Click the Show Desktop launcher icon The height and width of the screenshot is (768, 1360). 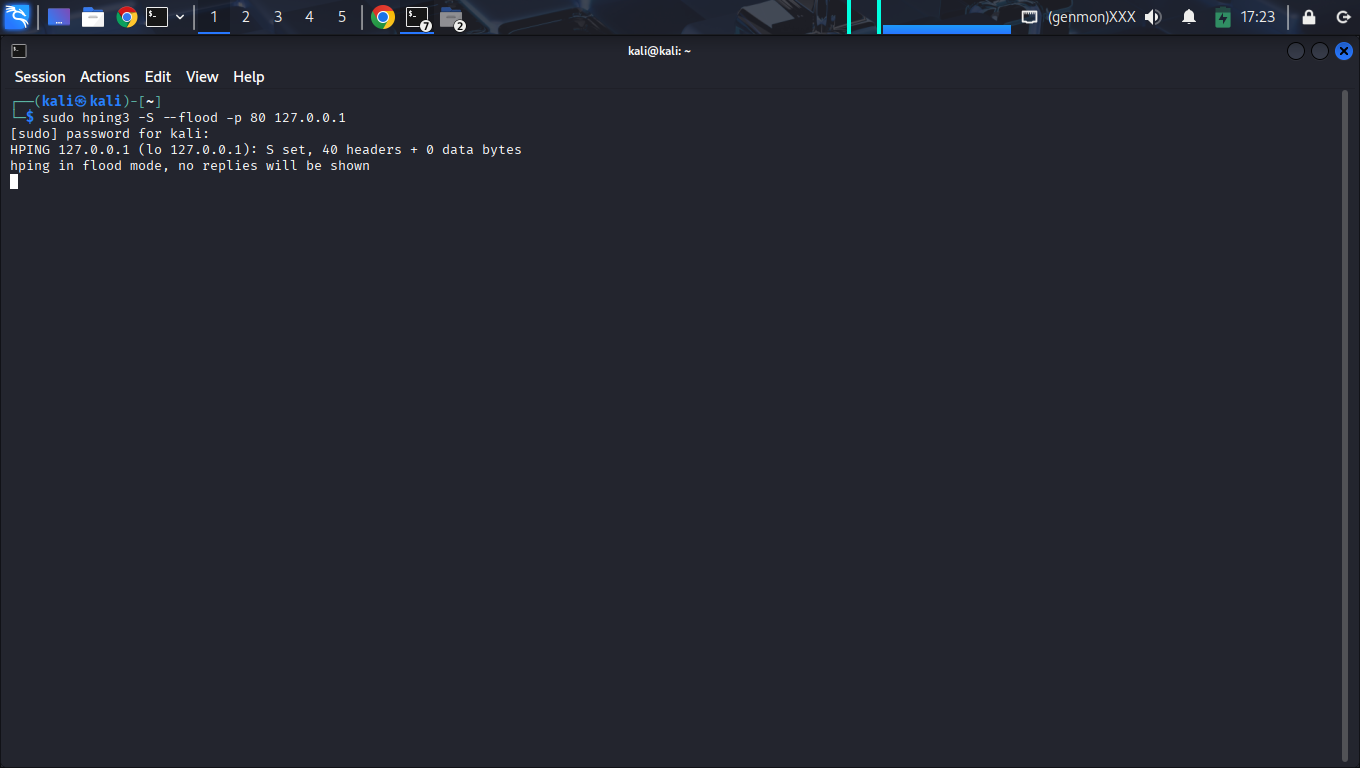59,17
